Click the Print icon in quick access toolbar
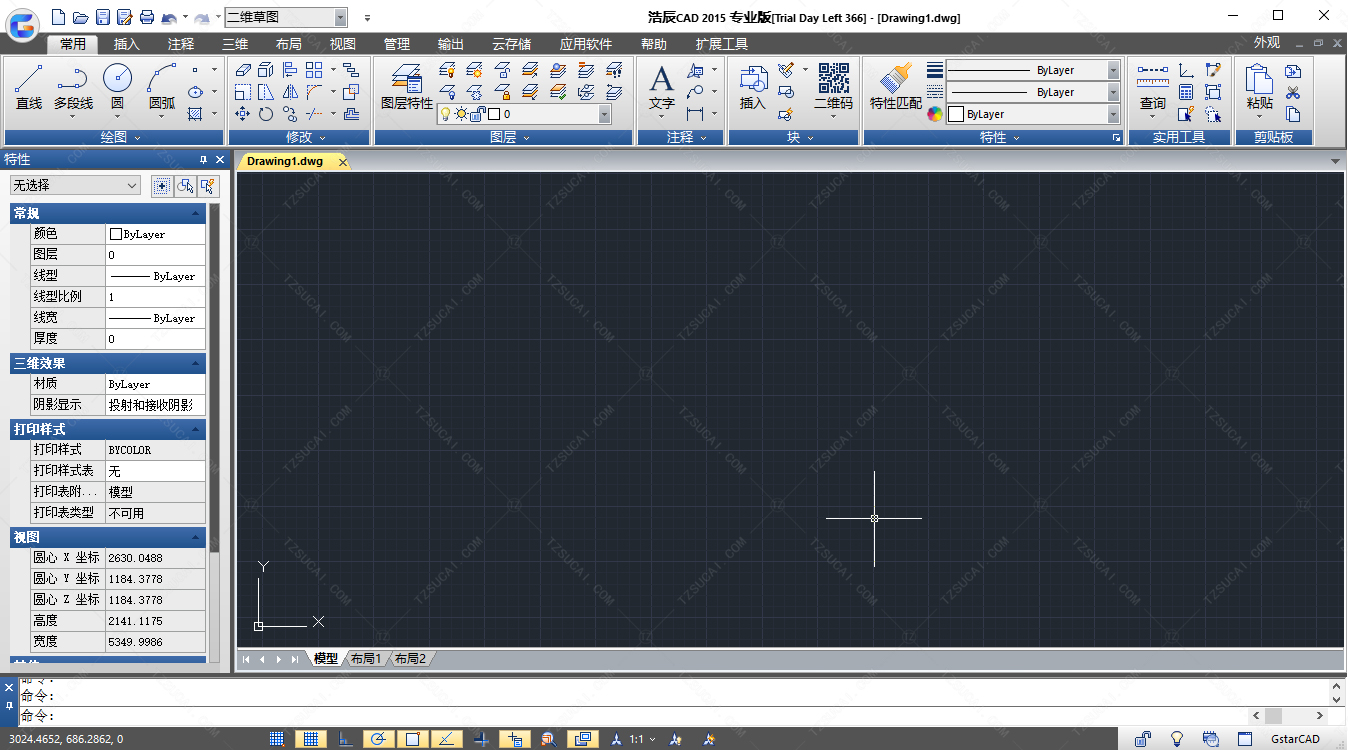Image resolution: width=1348 pixels, height=750 pixels. tap(147, 17)
